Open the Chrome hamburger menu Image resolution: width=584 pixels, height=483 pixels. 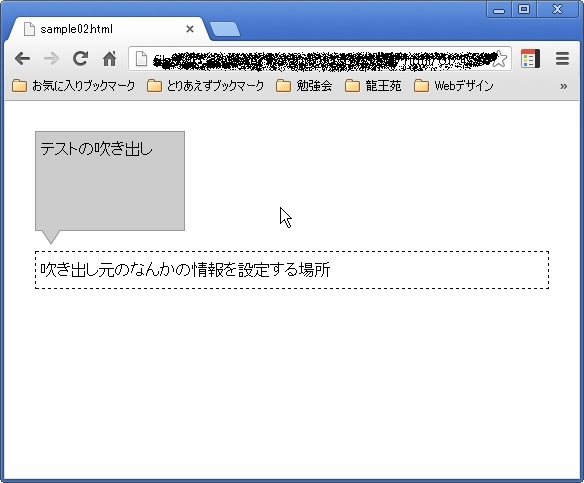tap(562, 58)
